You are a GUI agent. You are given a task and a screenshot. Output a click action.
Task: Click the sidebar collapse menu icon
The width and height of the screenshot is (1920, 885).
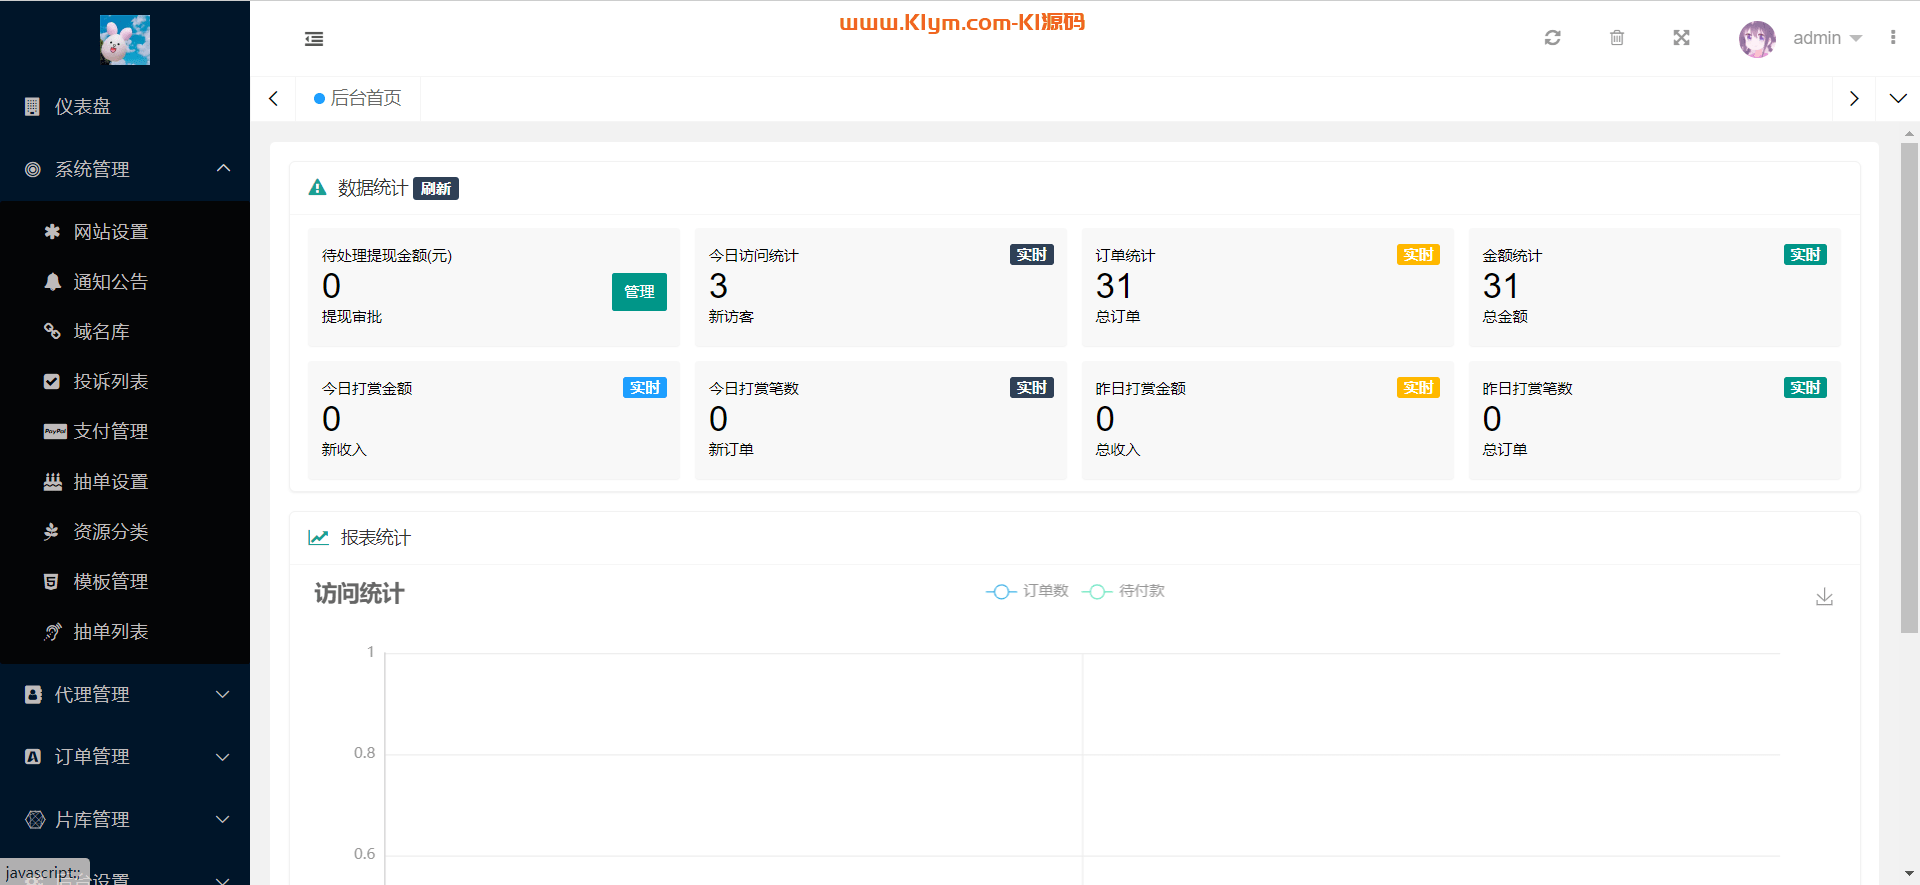314,39
